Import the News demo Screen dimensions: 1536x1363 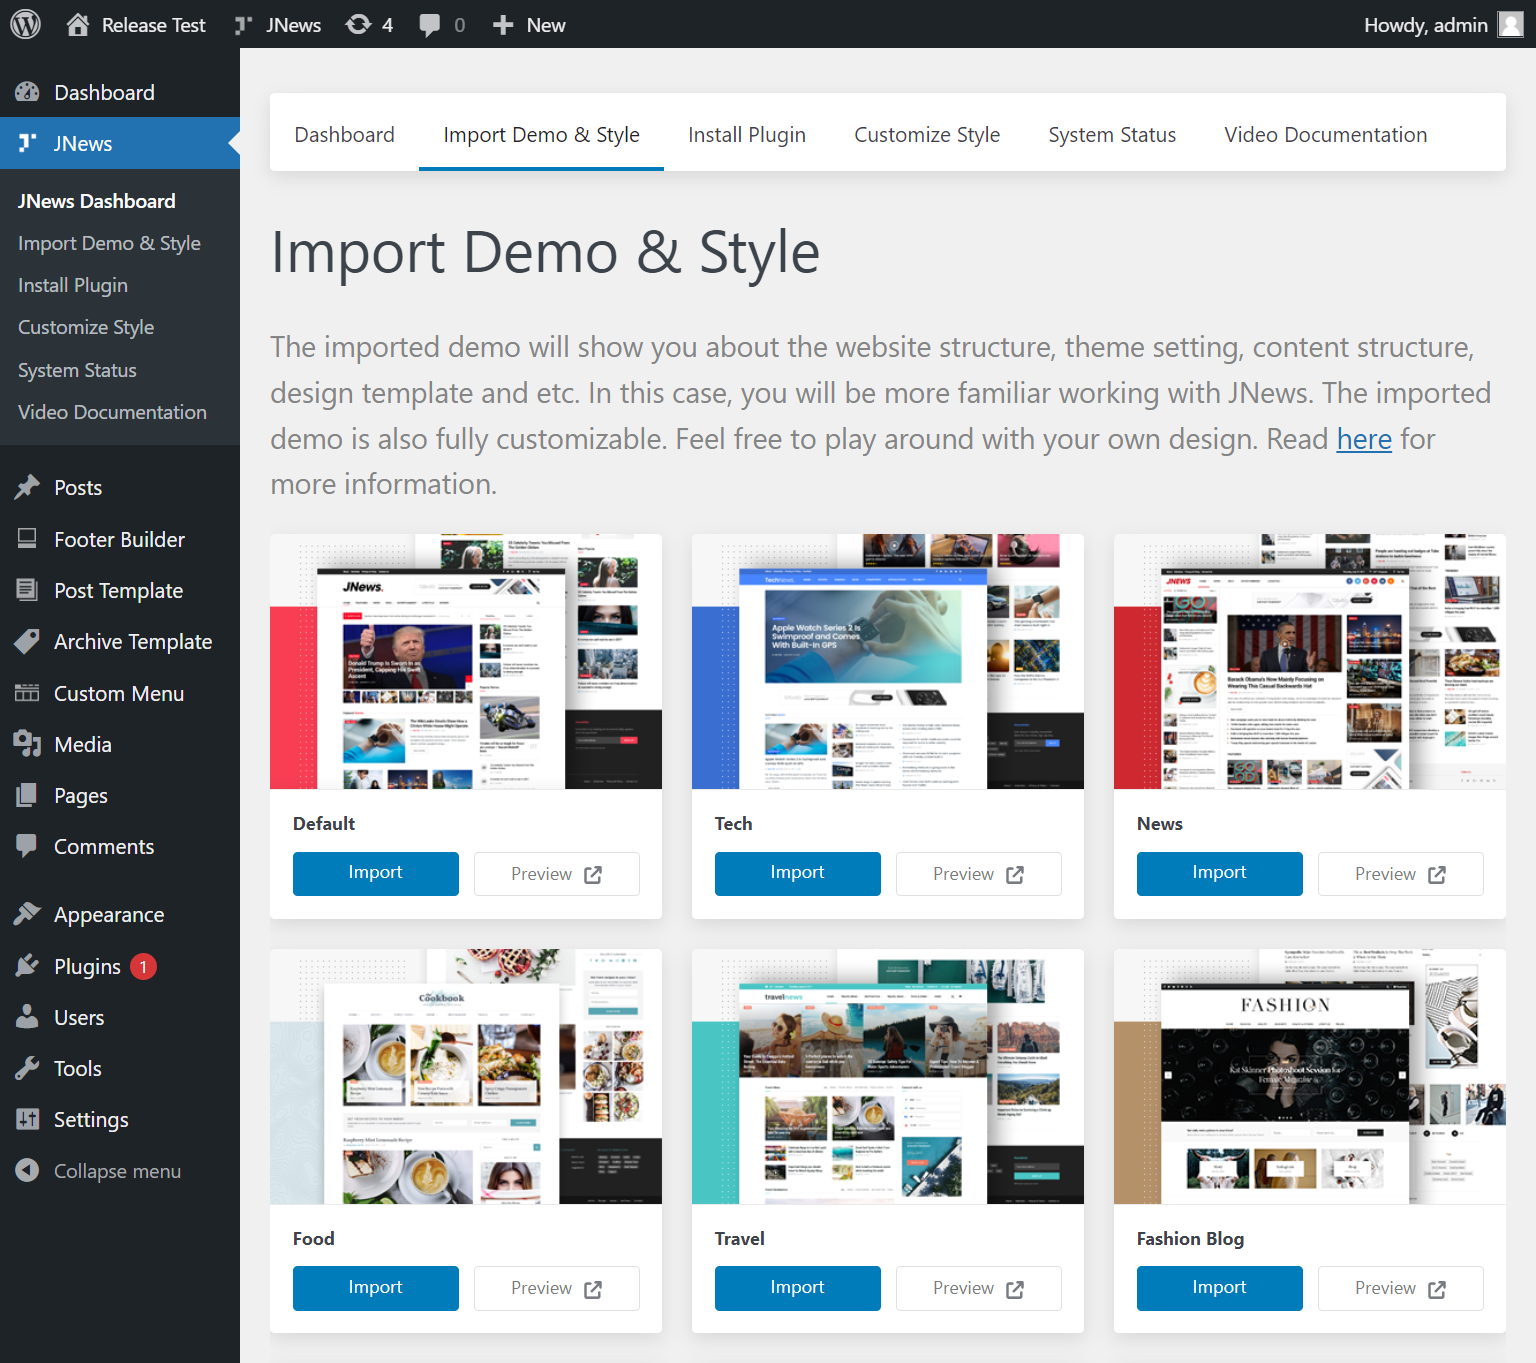[1219, 873]
